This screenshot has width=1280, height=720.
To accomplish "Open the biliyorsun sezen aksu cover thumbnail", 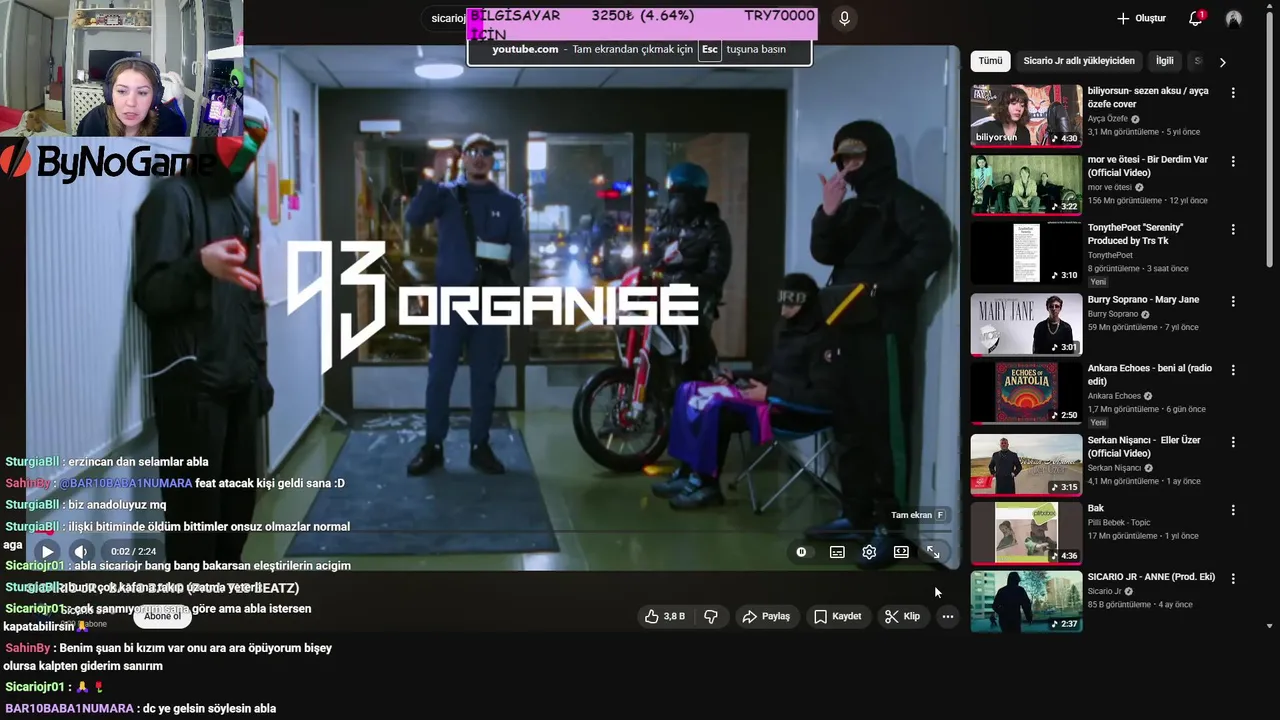I will pos(1026,115).
